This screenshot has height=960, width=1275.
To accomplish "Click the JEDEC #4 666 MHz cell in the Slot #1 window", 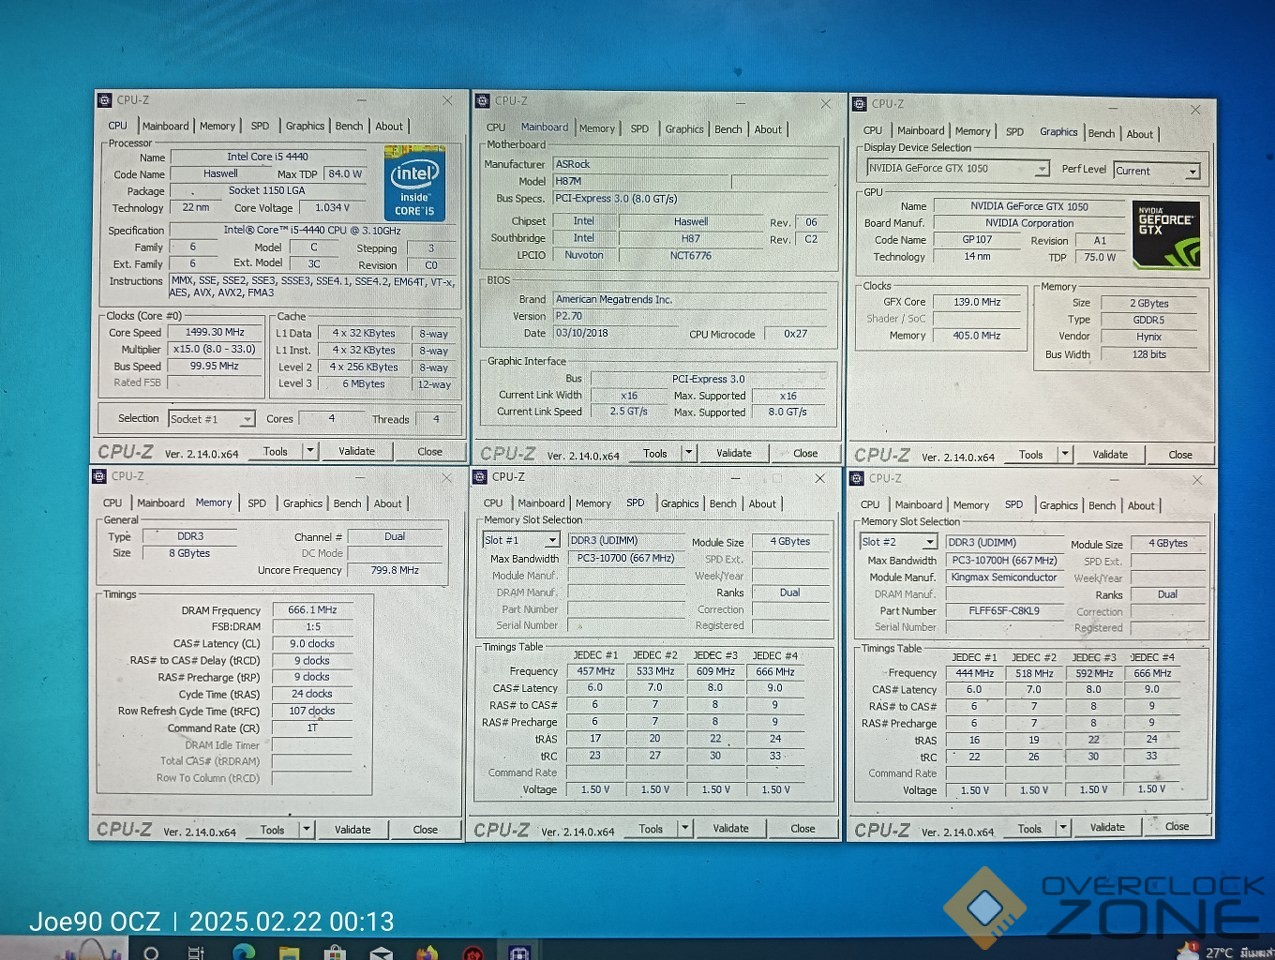I will coord(775,671).
